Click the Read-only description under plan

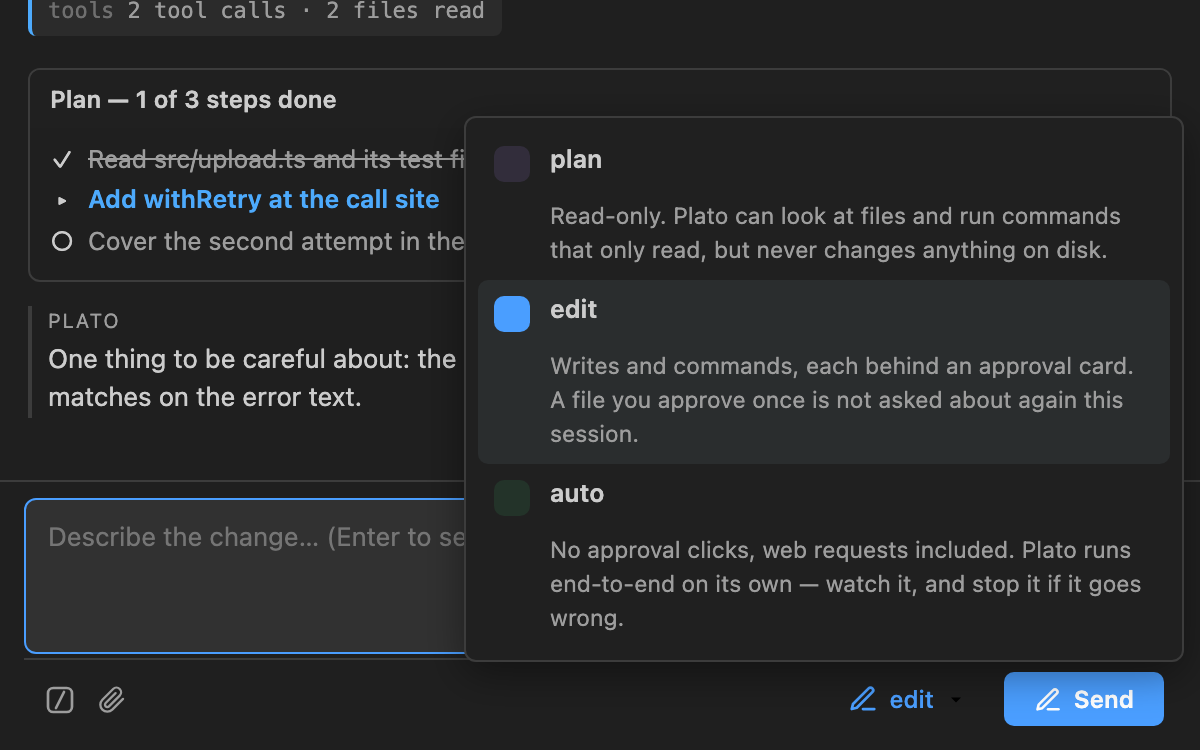click(835, 233)
